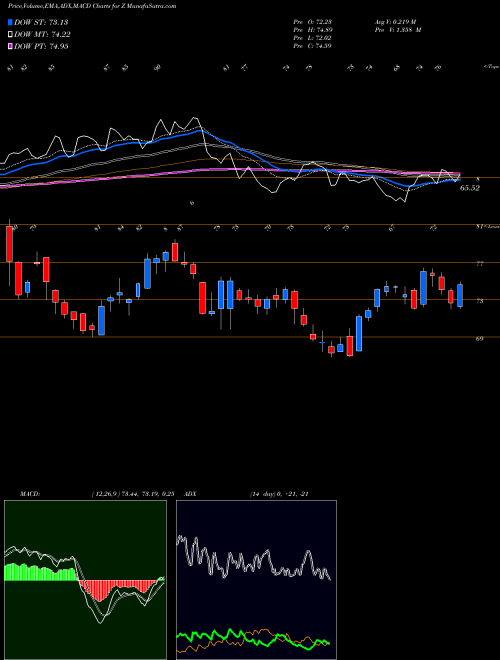The height and width of the screenshot is (660, 500).
Task: Click the ADX (14 day) values text
Action: coord(279,494)
